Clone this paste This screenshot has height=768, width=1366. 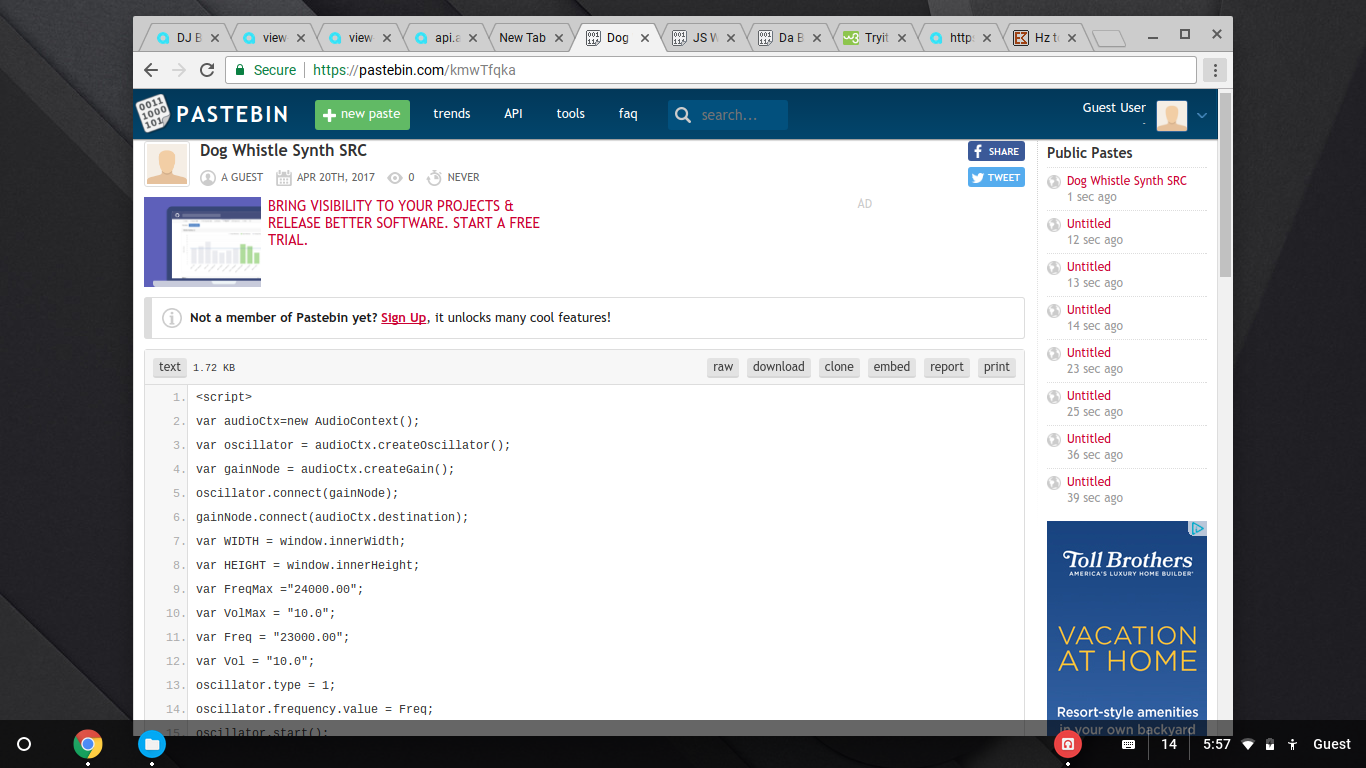(839, 367)
